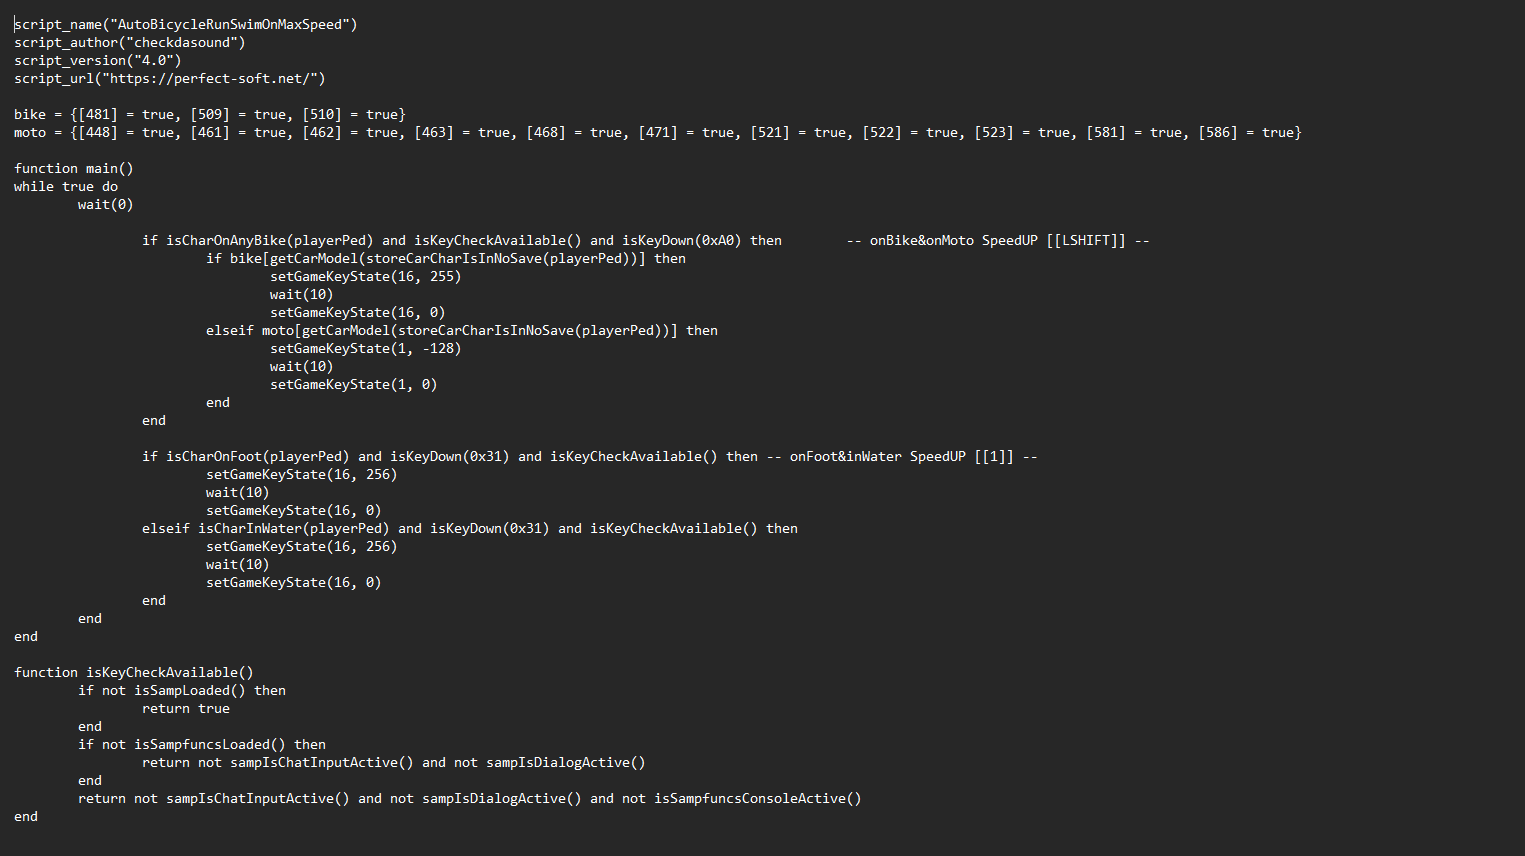This screenshot has width=1525, height=856.
Task: Click the onBike&onMoto SpeedUP comment
Action: (997, 240)
